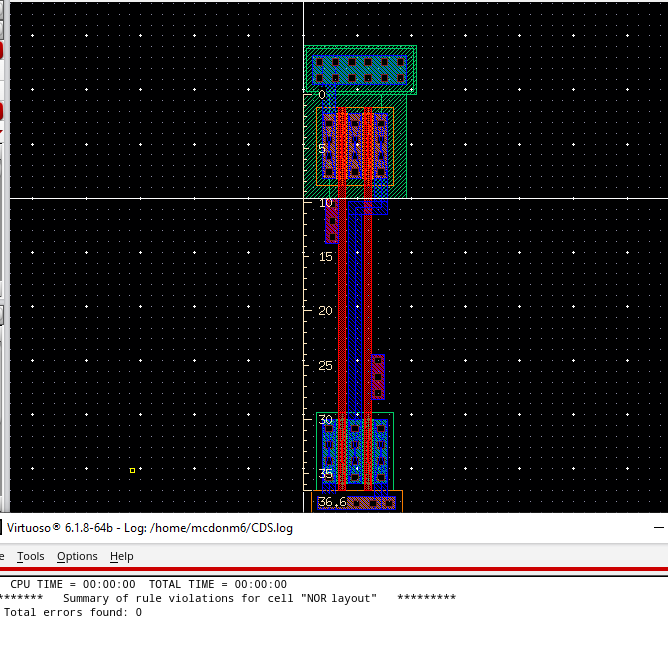This screenshot has height=645, width=668.
Task: Click the small yellow square marker
Action: coord(132,470)
